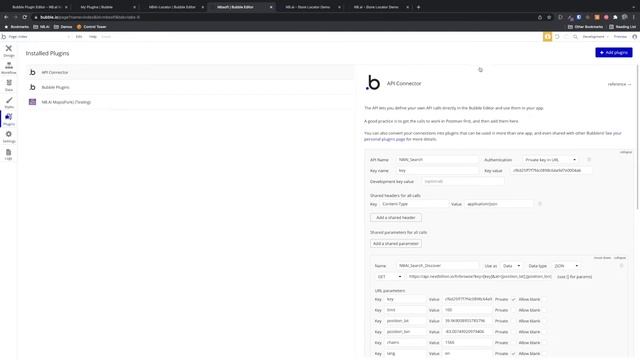Click the Development key value field

(462, 181)
